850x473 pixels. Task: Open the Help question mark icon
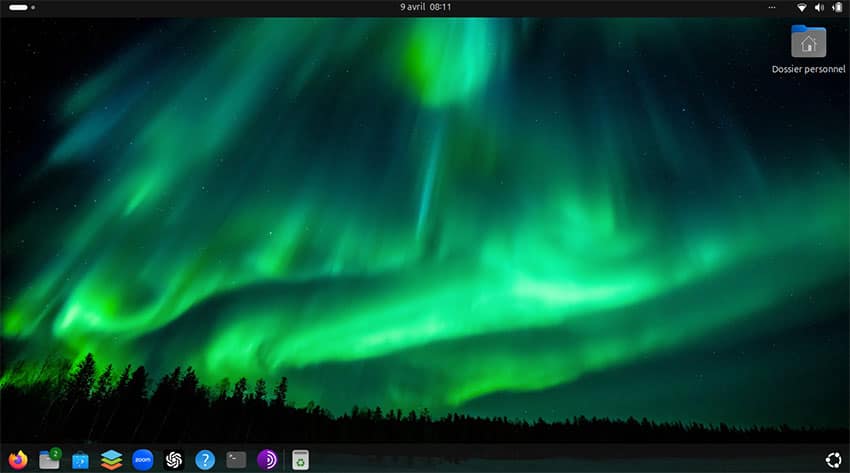(205, 460)
